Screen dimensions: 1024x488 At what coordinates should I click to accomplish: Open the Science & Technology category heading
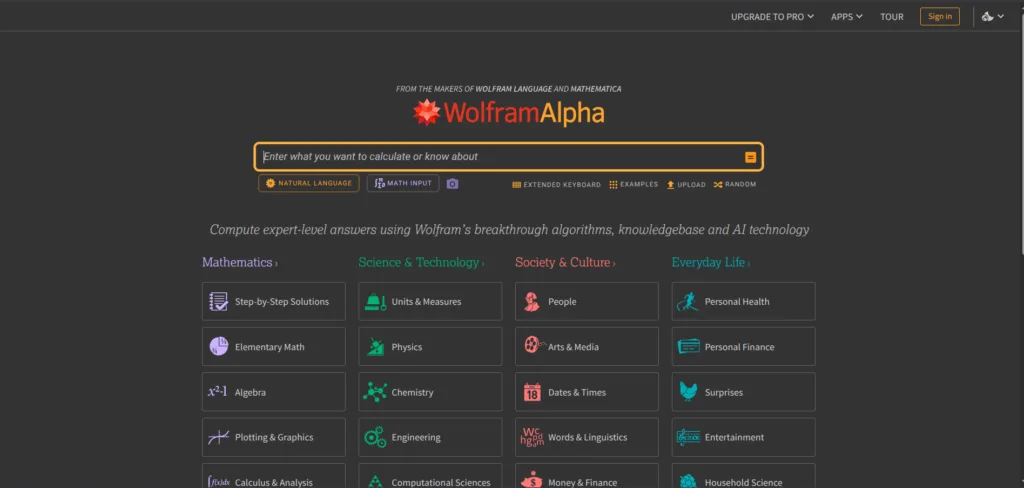(x=421, y=263)
